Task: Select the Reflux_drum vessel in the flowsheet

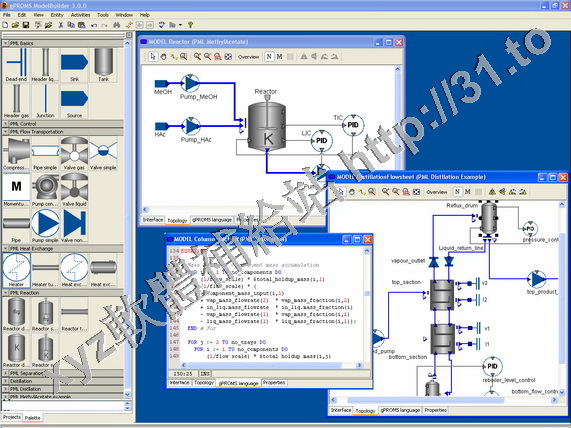Action: (x=489, y=219)
